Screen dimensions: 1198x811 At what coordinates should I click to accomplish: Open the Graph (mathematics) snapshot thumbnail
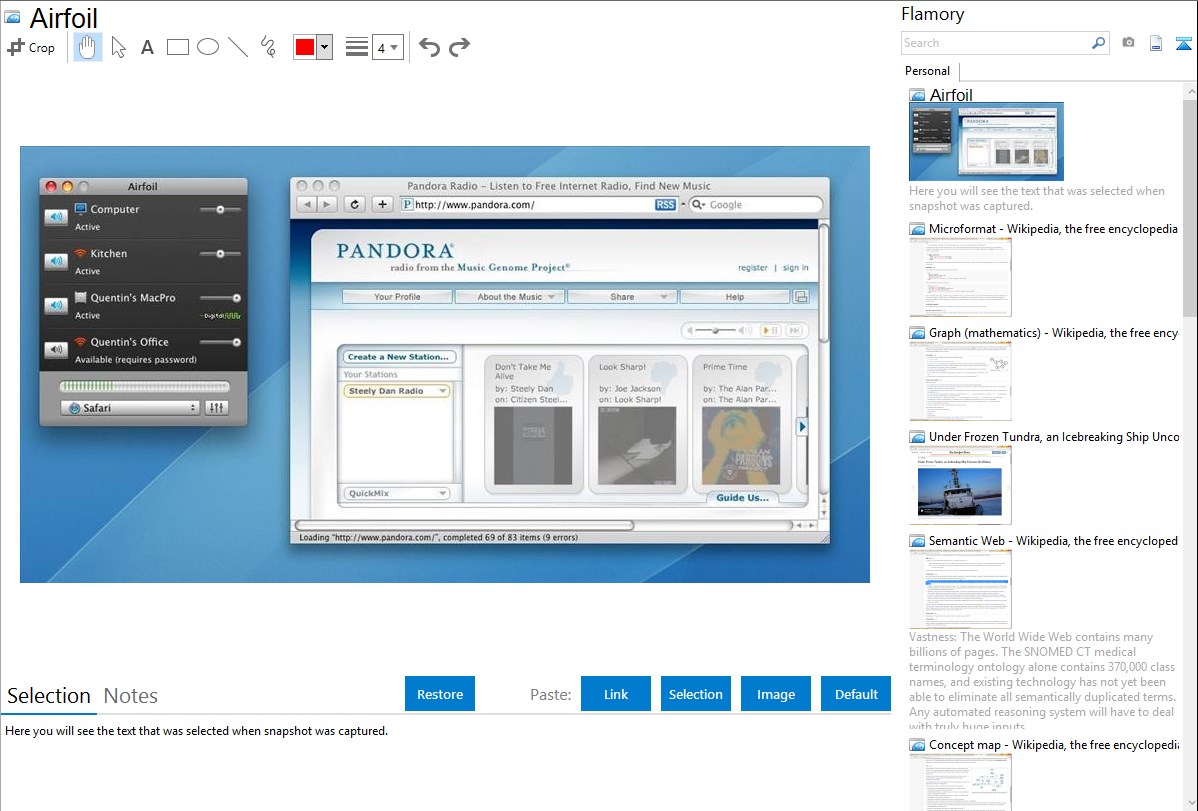(960, 381)
